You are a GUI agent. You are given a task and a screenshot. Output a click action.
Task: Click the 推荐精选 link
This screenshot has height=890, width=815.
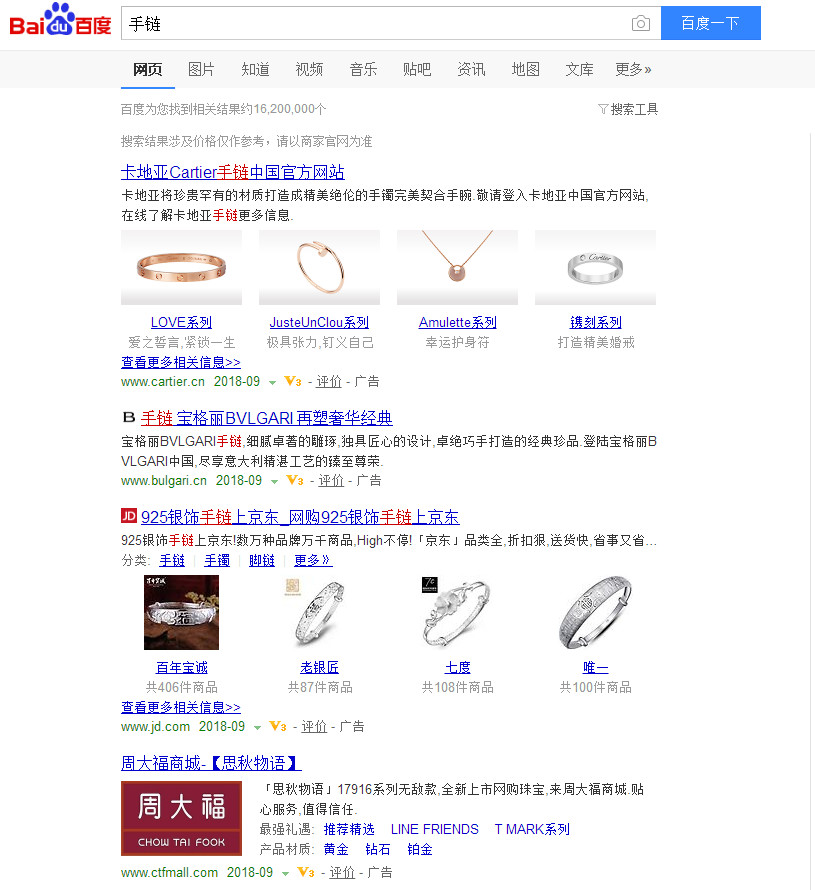[x=349, y=829]
